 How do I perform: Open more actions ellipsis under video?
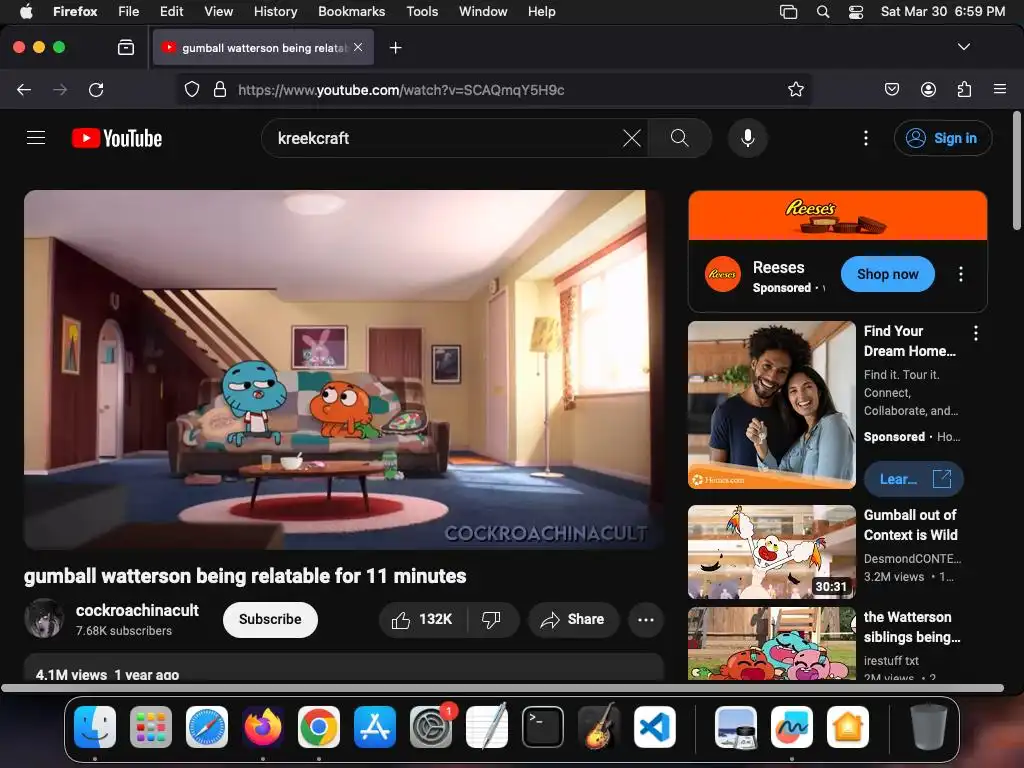pyautogui.click(x=646, y=619)
